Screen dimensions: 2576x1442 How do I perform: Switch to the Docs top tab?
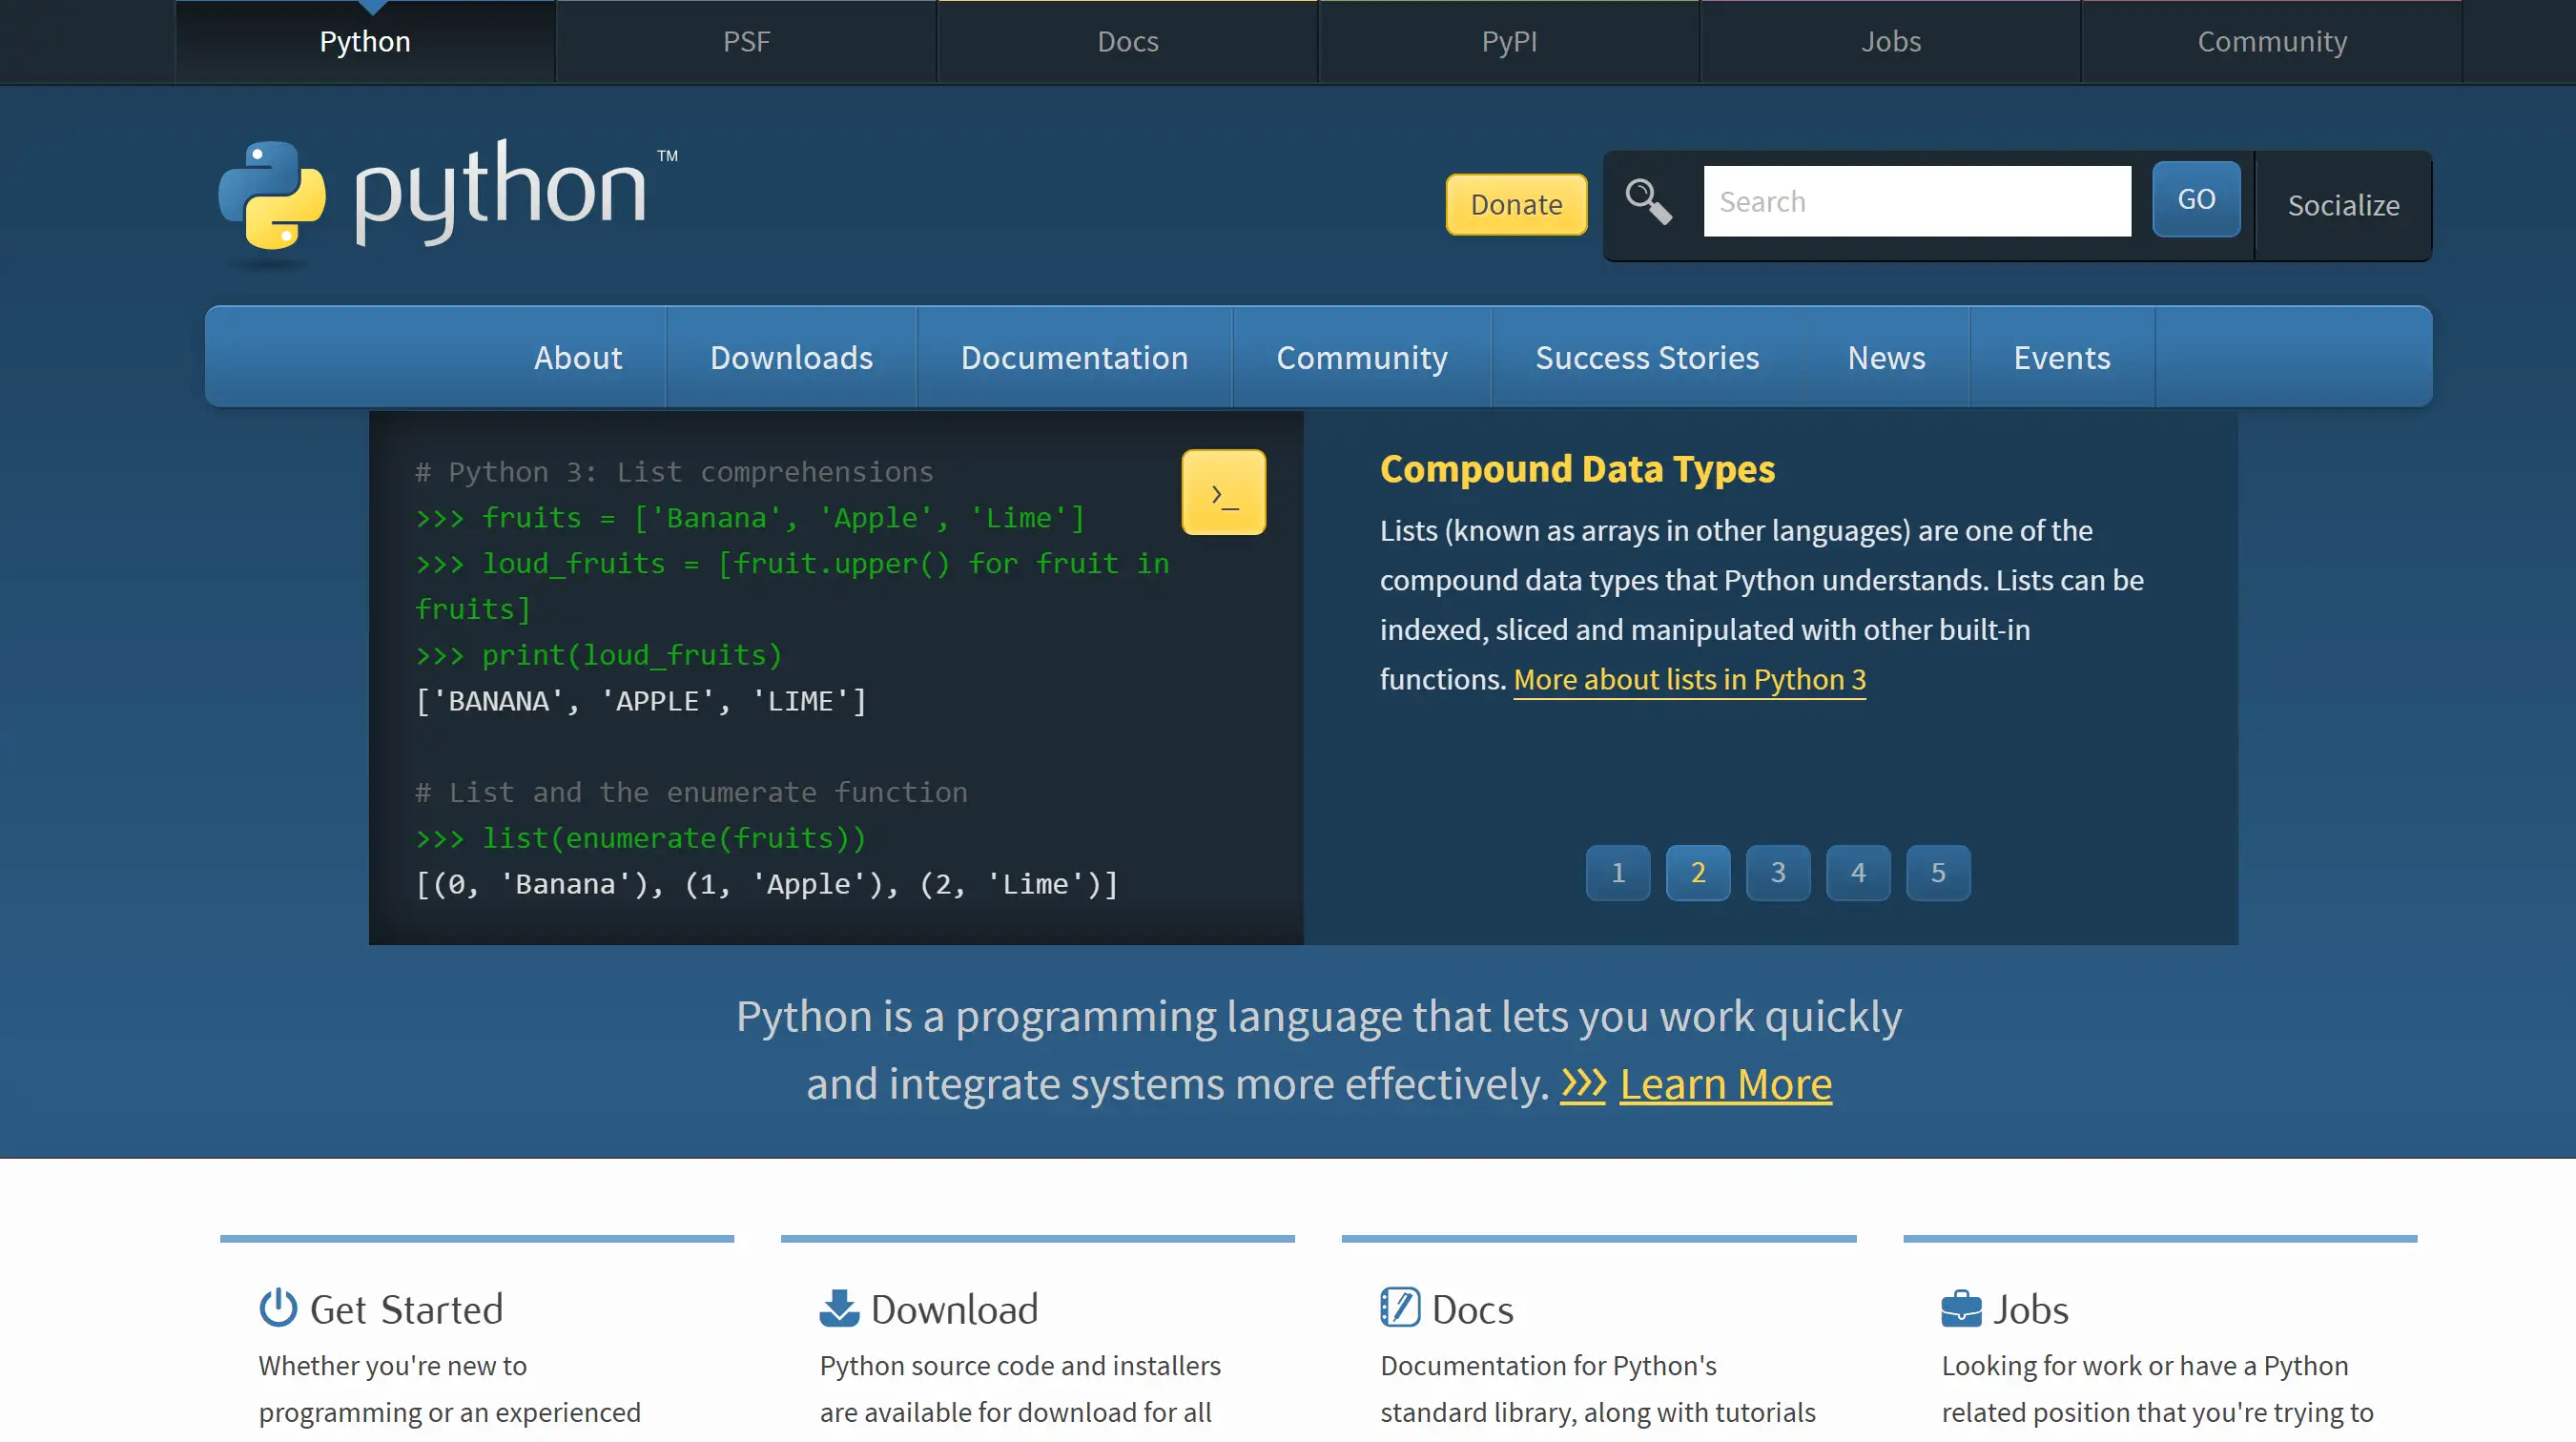click(x=1128, y=41)
